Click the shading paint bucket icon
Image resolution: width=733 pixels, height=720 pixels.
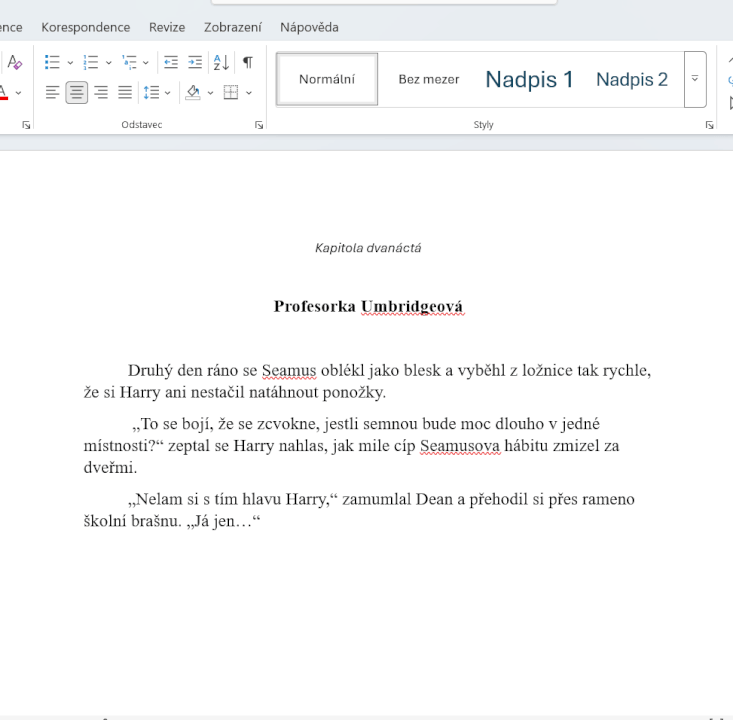click(x=193, y=92)
